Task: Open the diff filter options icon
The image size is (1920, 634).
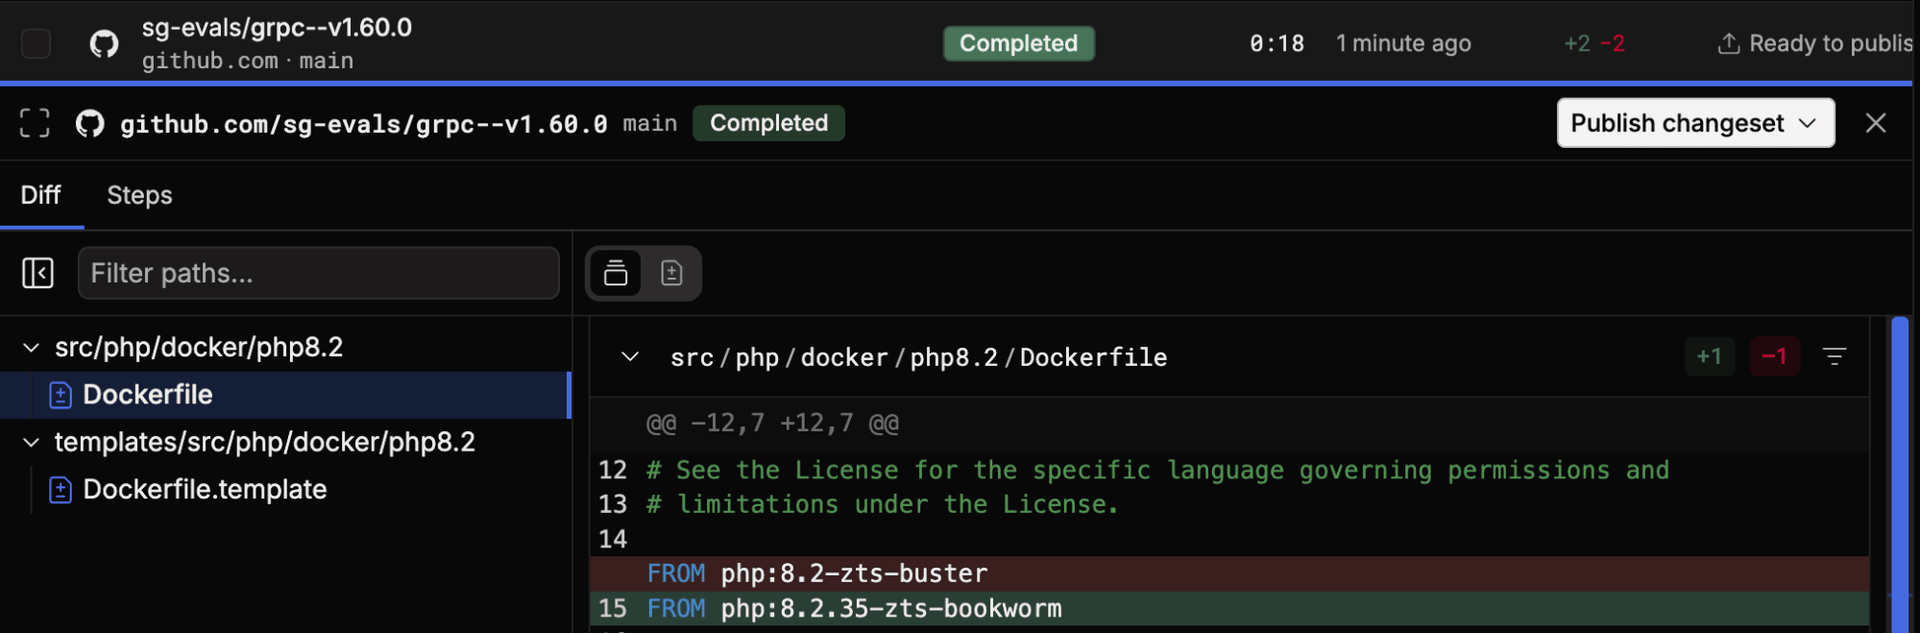Action: 1834,356
